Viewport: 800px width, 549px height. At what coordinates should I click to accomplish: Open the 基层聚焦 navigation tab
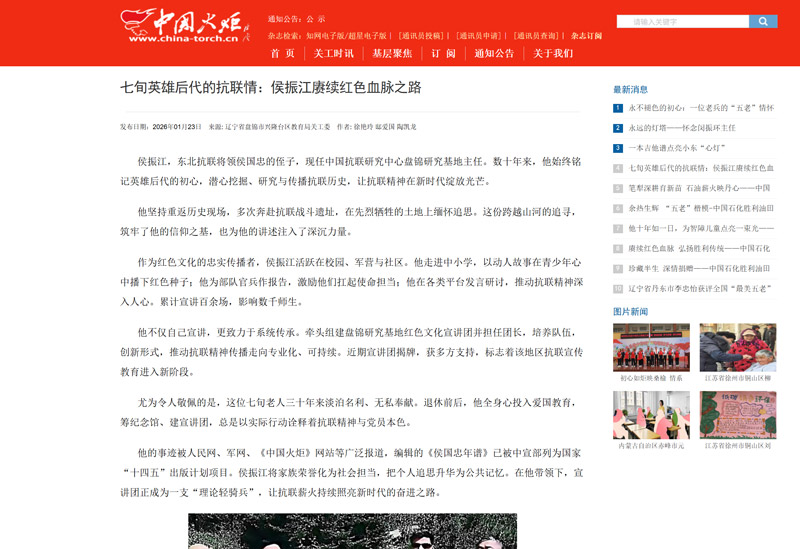click(392, 53)
